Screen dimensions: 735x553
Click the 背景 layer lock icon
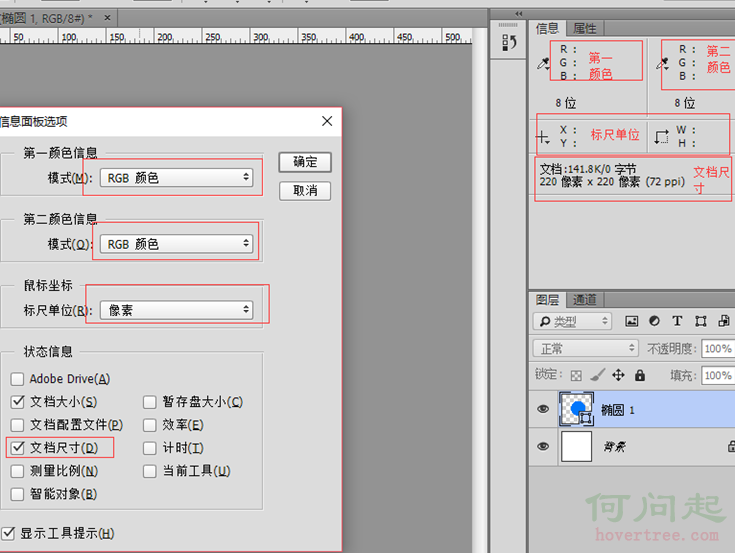tap(731, 447)
